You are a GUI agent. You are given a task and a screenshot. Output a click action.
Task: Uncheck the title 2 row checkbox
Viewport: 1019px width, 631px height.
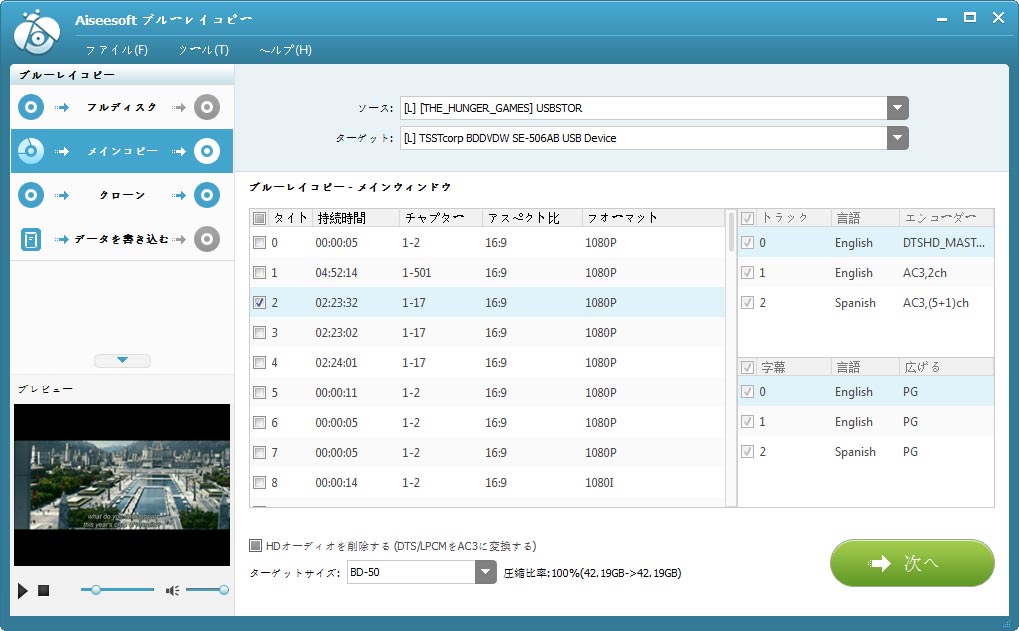[x=260, y=303]
